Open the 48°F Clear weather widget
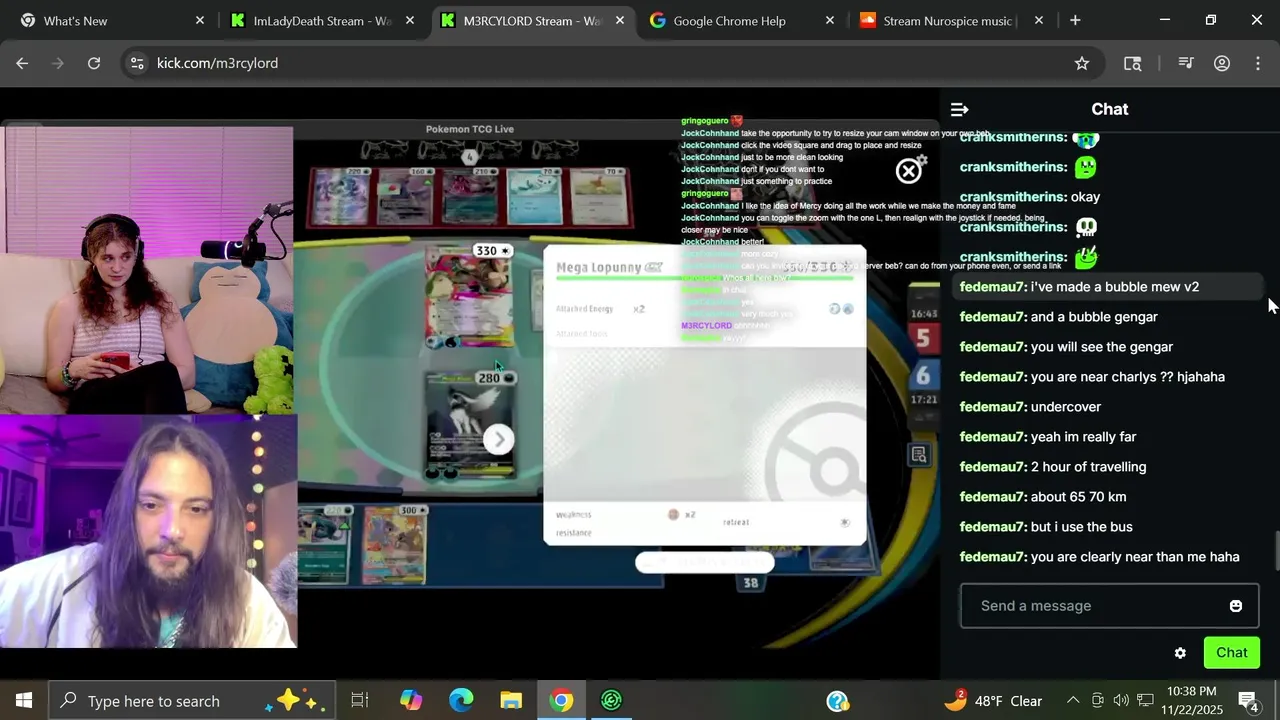This screenshot has width=1280, height=720. click(x=993, y=701)
